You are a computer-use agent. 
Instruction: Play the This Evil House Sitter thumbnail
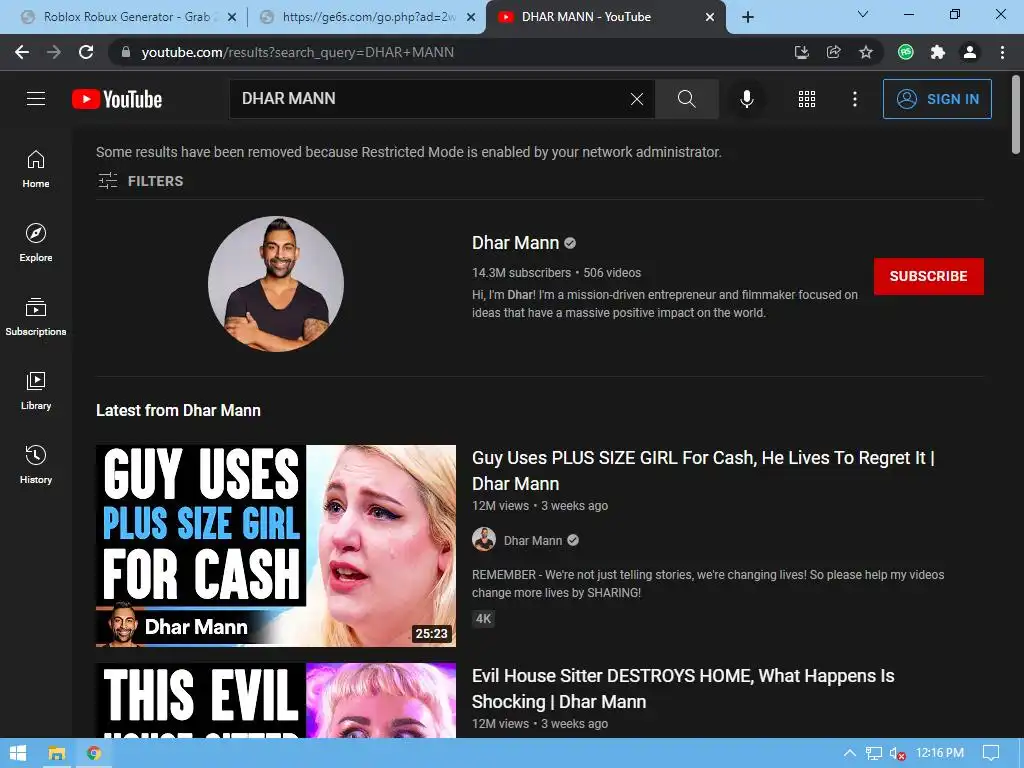click(x=276, y=700)
